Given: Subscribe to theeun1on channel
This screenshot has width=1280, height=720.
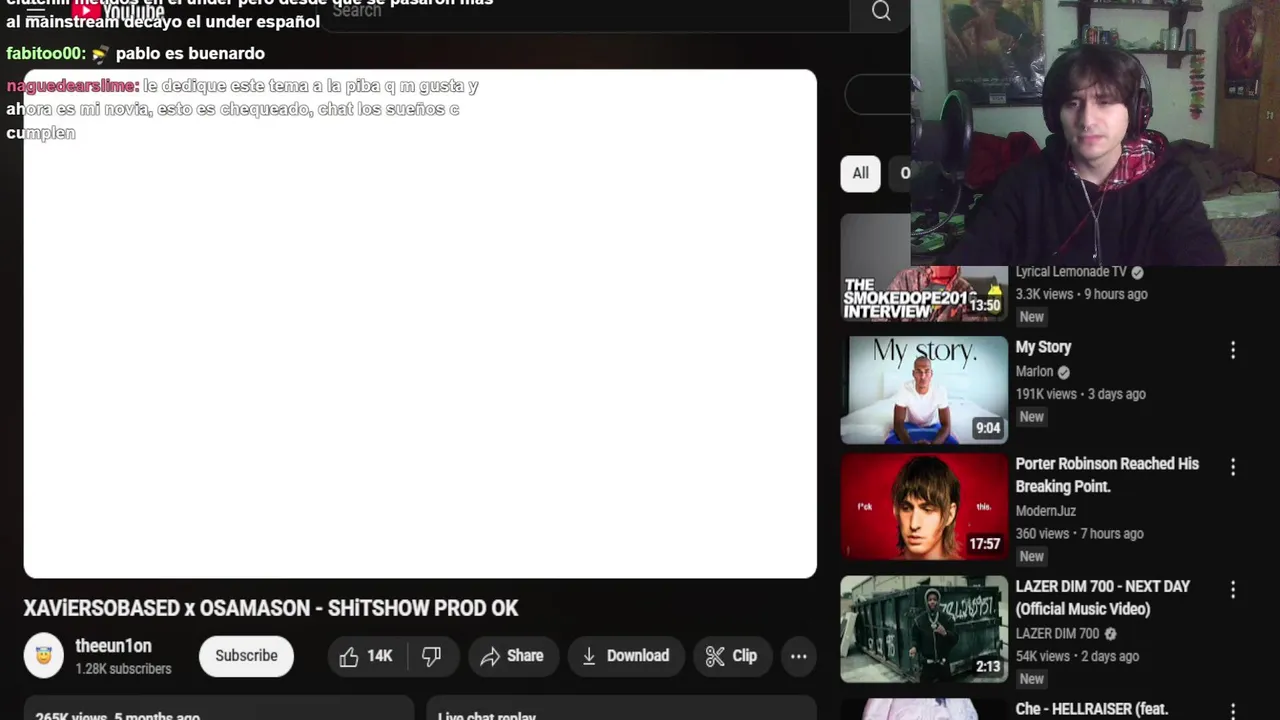Looking at the screenshot, I should click(246, 656).
